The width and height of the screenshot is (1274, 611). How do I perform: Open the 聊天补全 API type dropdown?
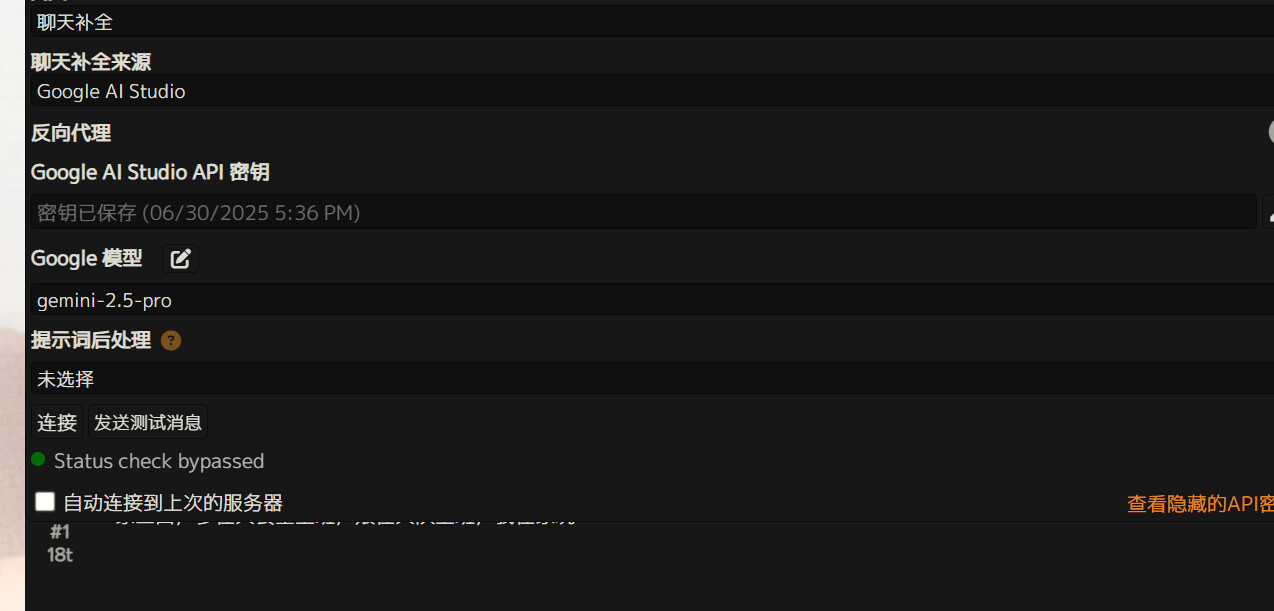650,22
